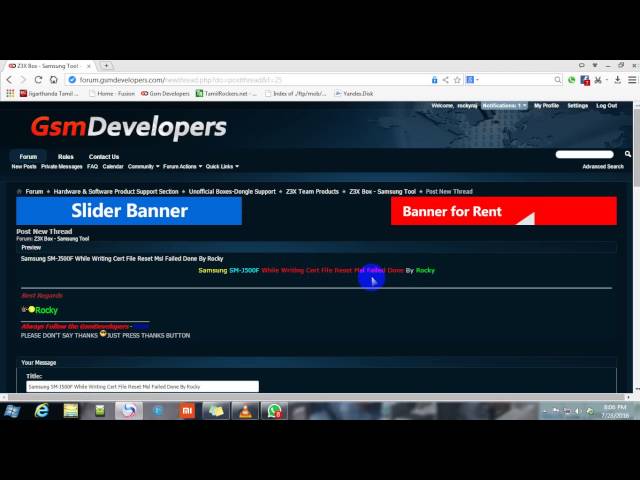Expand the Notifications dropdown
This screenshot has width=640, height=480.
[504, 106]
